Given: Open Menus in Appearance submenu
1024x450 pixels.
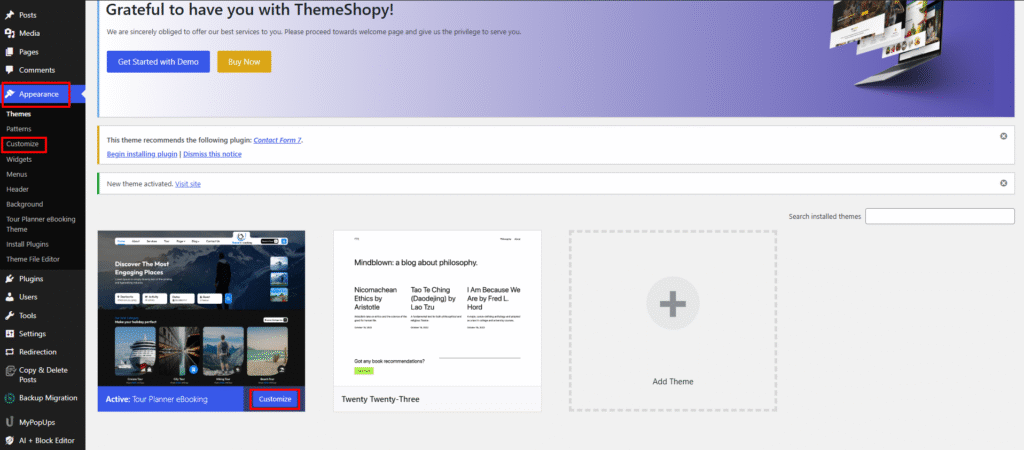Looking at the screenshot, I should coord(17,174).
